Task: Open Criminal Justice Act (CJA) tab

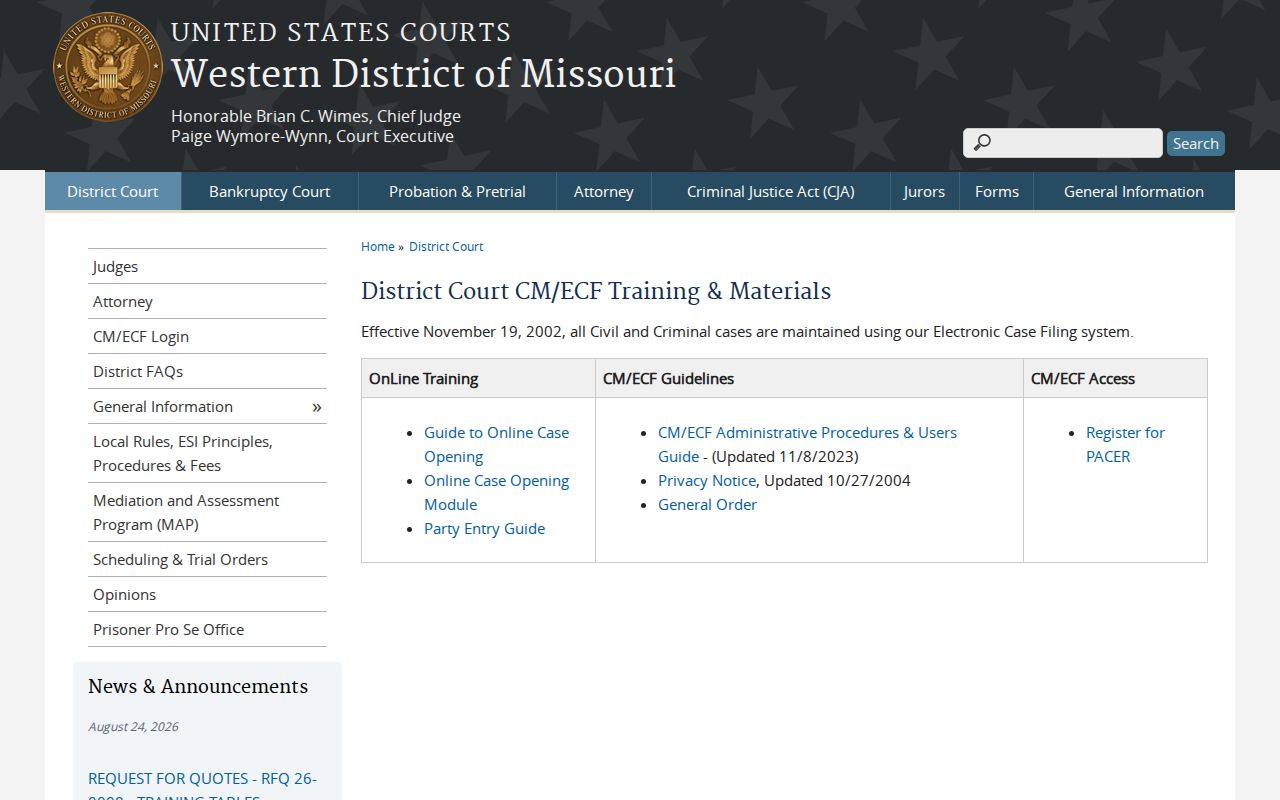Action: pos(771,191)
